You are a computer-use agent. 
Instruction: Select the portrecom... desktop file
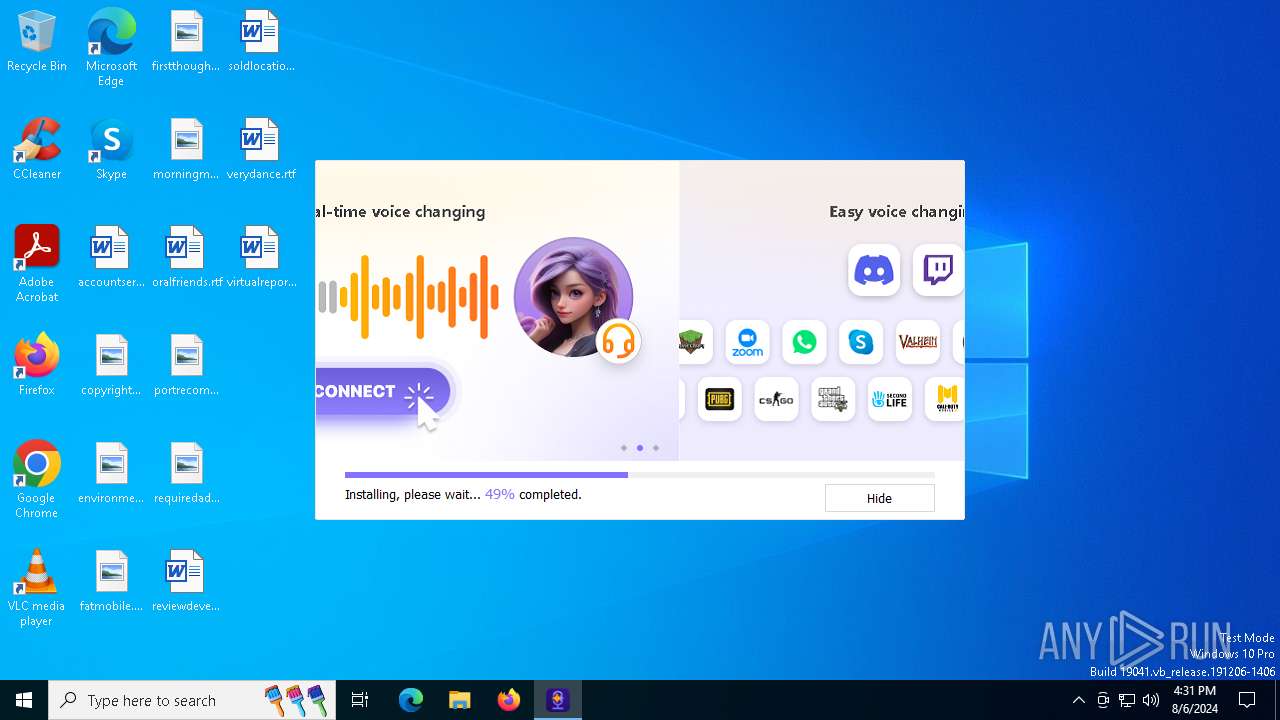pos(186,365)
